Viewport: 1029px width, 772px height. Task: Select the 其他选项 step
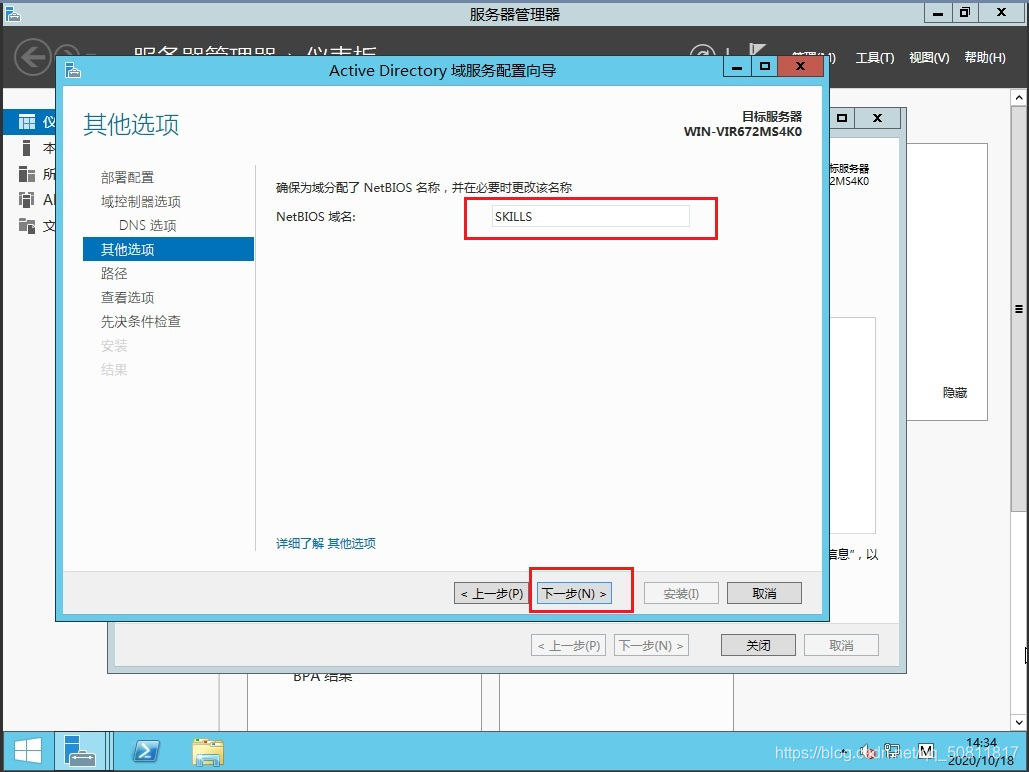tap(168, 249)
